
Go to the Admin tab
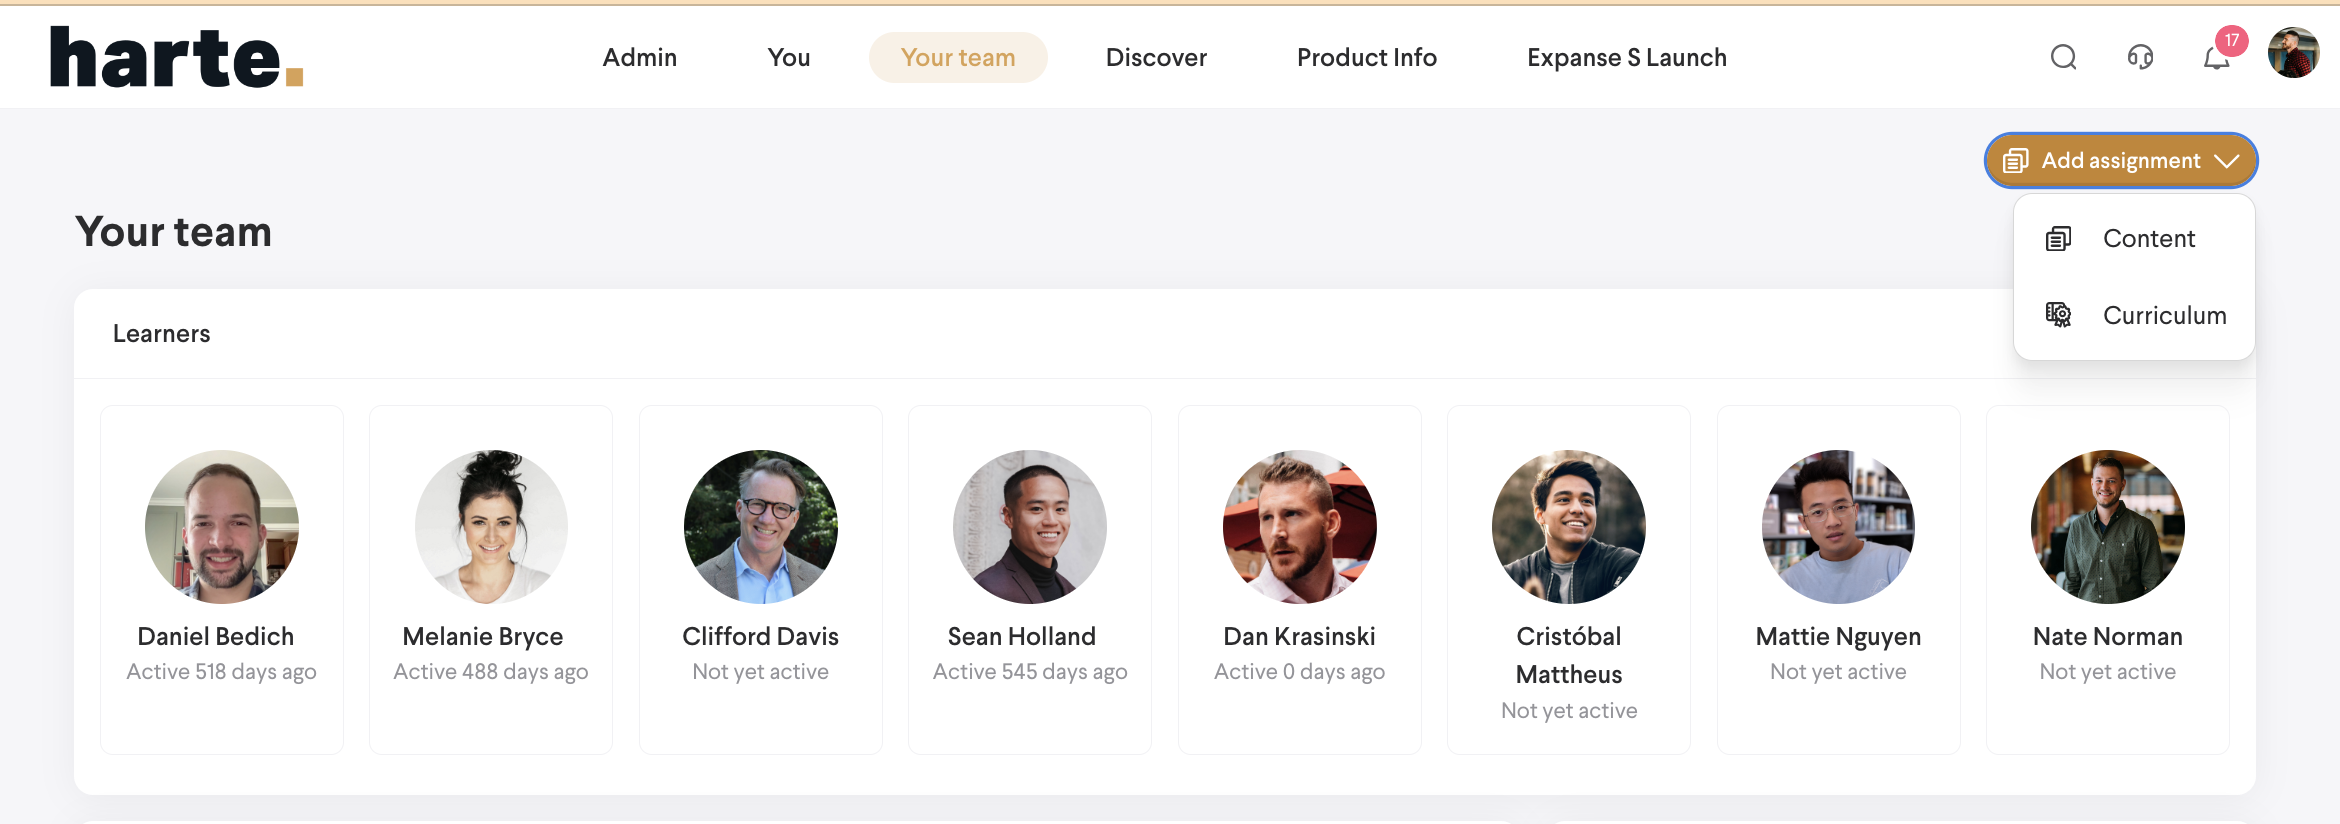pyautogui.click(x=639, y=58)
